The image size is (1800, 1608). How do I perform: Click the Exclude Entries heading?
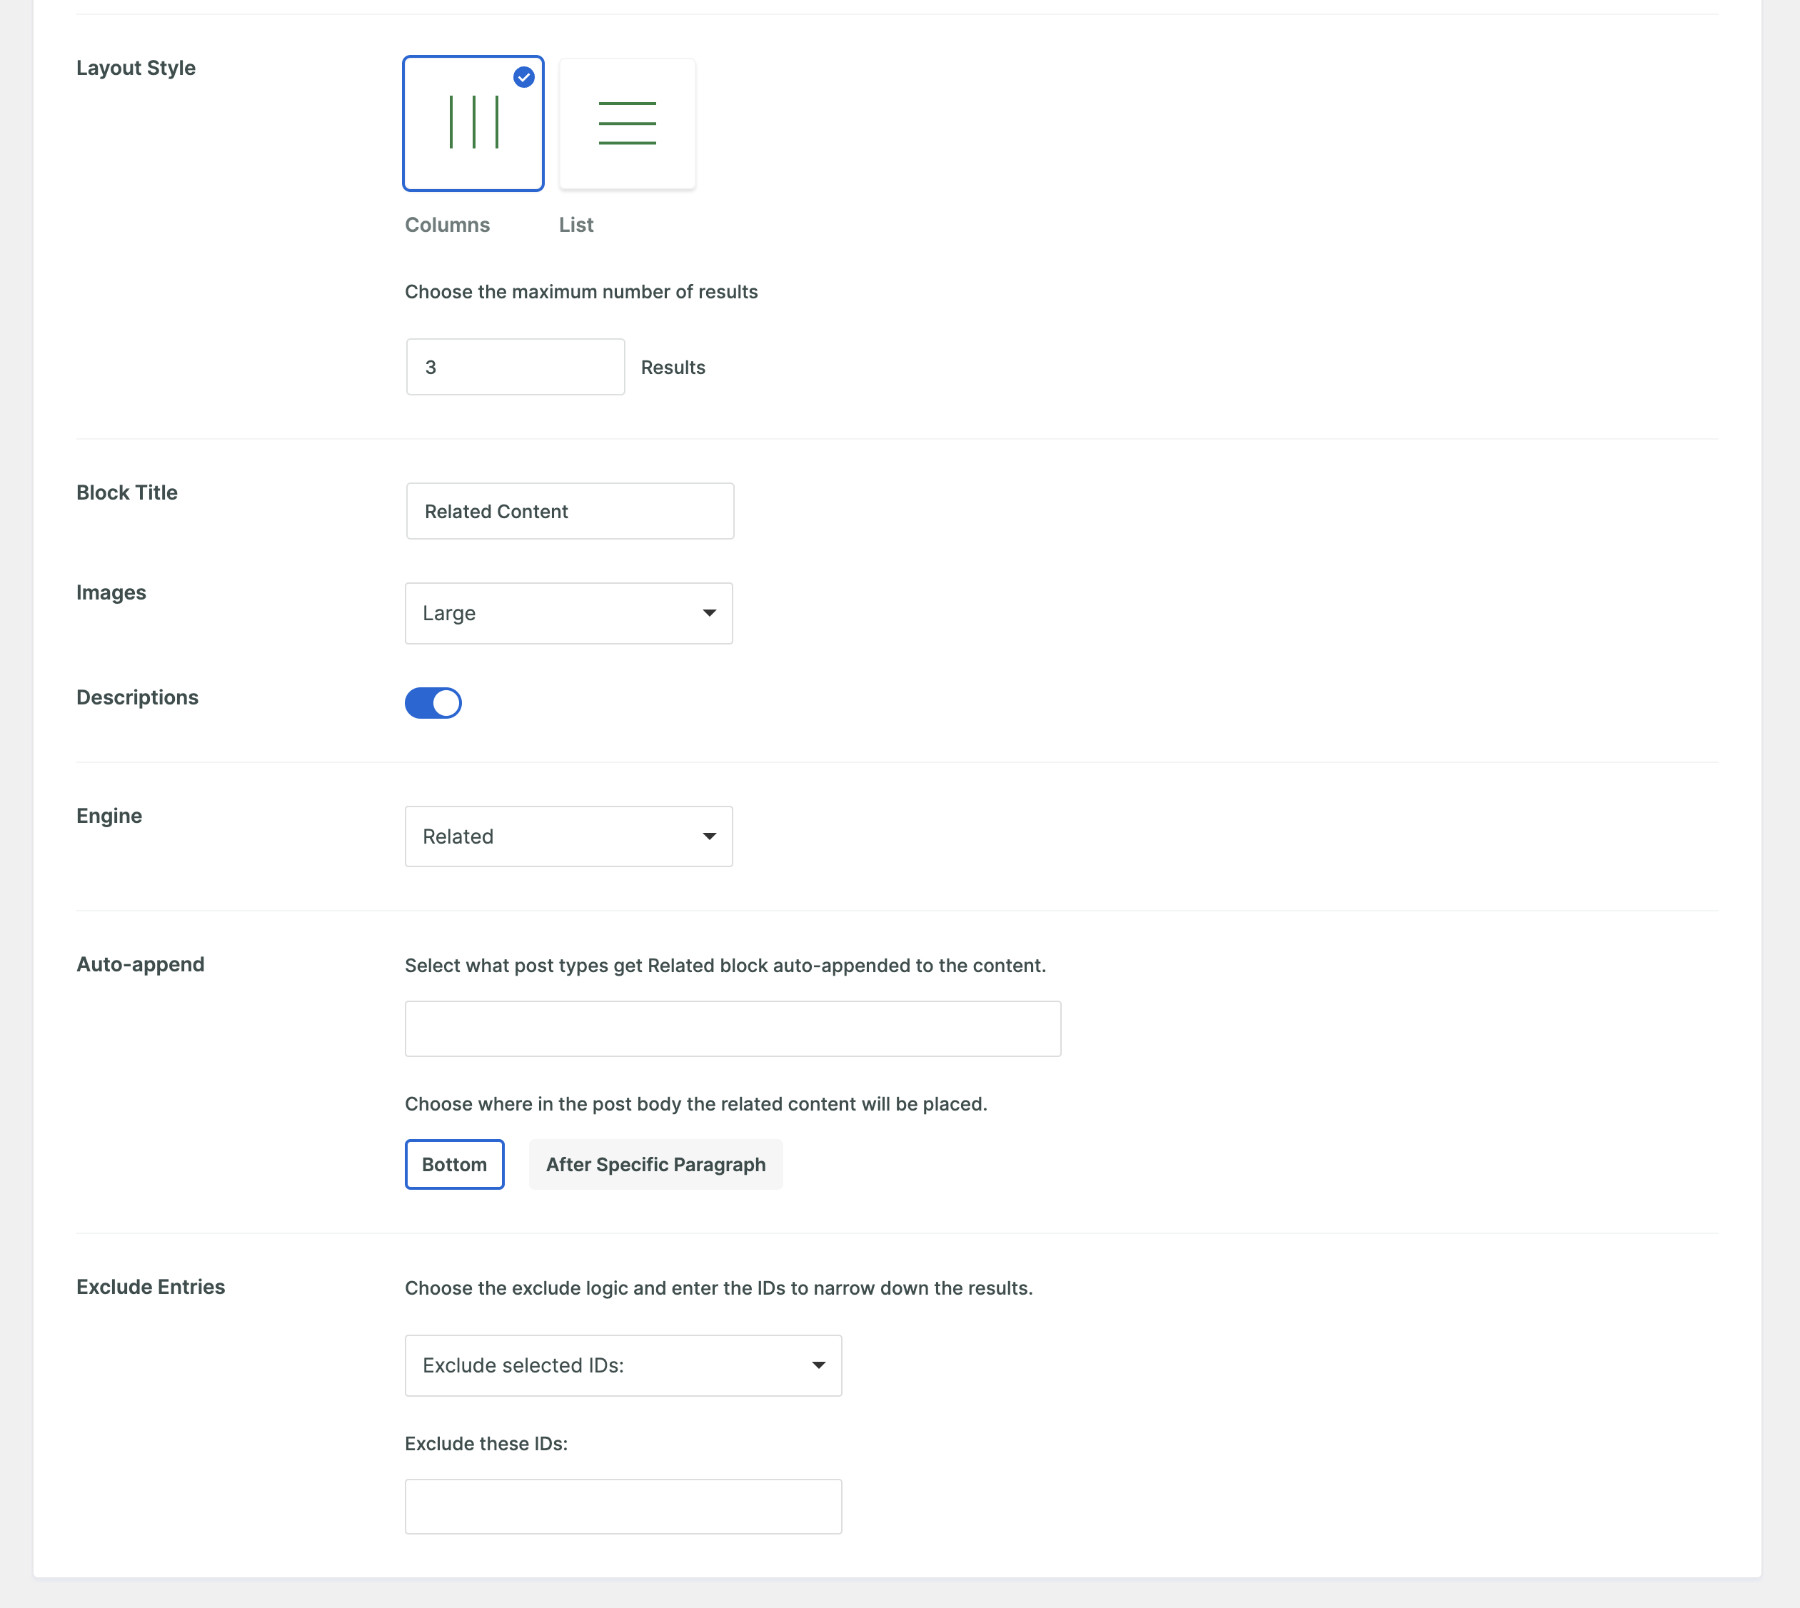(x=151, y=1287)
